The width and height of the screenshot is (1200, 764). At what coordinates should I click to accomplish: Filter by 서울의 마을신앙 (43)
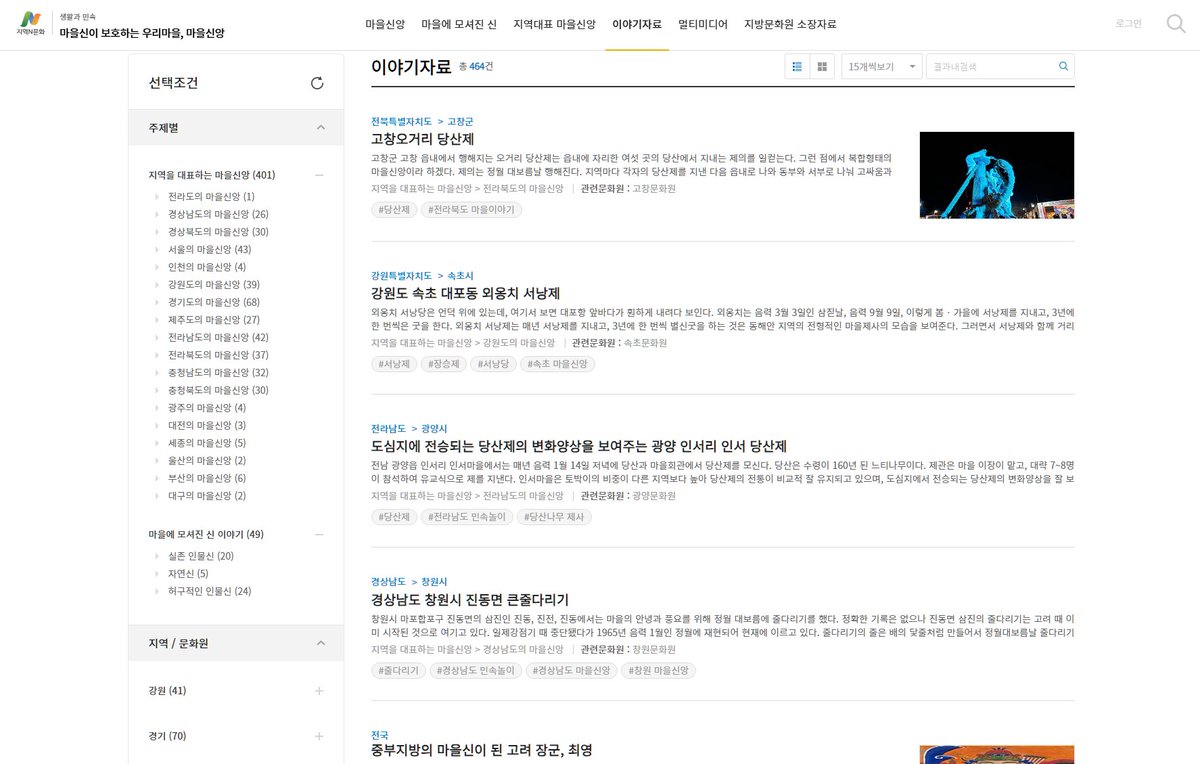coord(210,250)
